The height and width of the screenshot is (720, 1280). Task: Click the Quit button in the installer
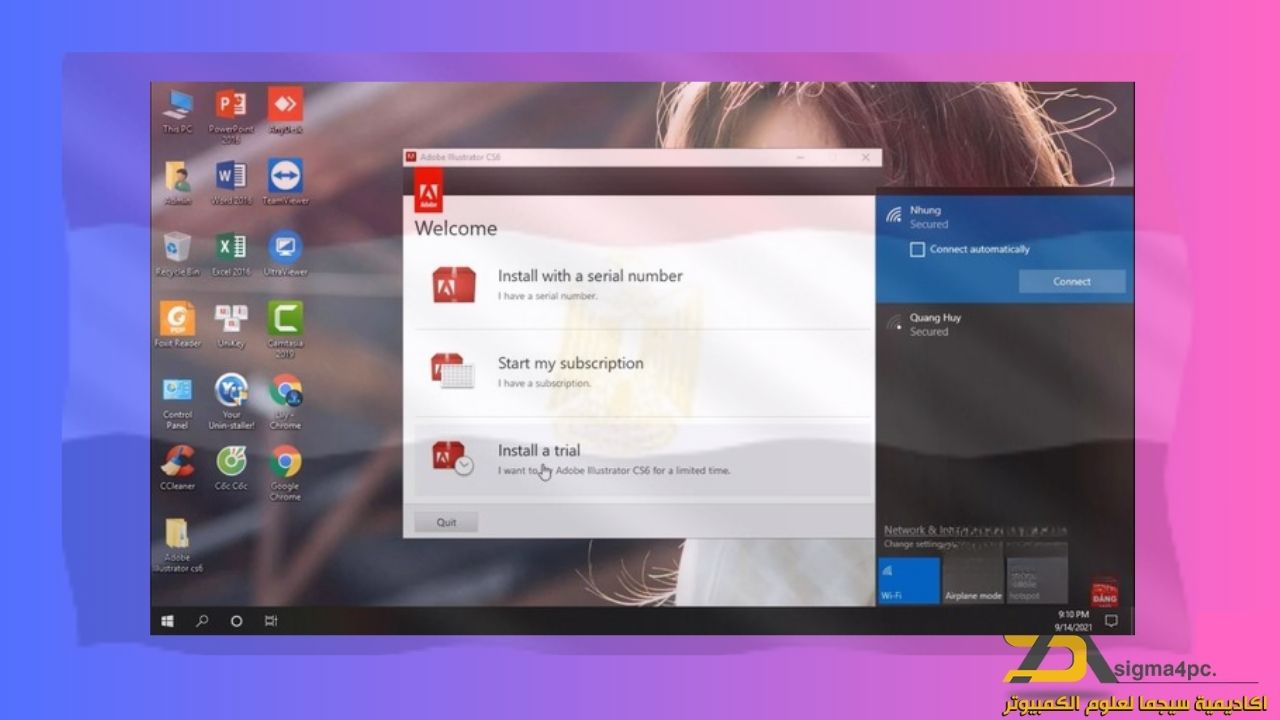[x=446, y=522]
